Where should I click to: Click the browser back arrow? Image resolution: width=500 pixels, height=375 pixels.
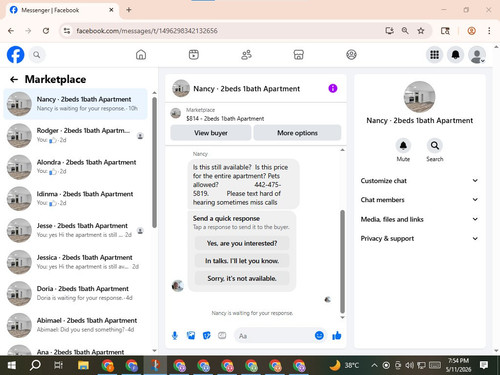click(11, 31)
